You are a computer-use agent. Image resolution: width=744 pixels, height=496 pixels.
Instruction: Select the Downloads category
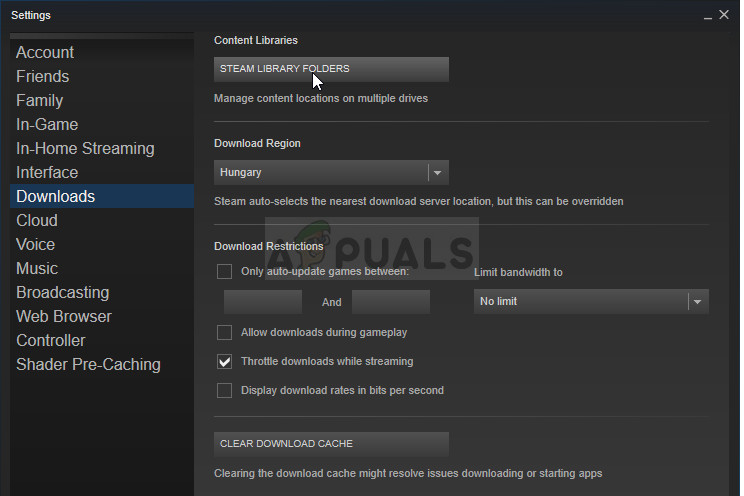tap(102, 196)
